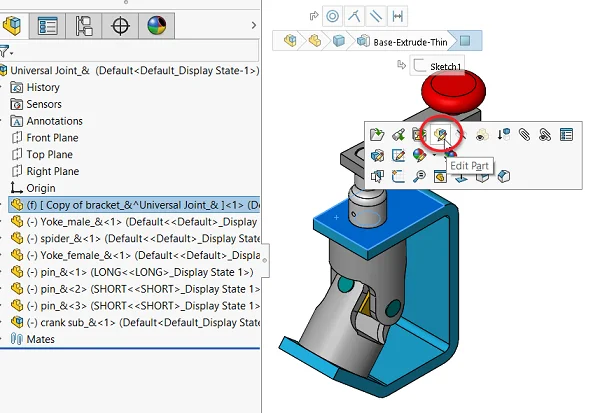
Task: Click the Zoom to Selection magnifier icon
Action: click(x=419, y=177)
